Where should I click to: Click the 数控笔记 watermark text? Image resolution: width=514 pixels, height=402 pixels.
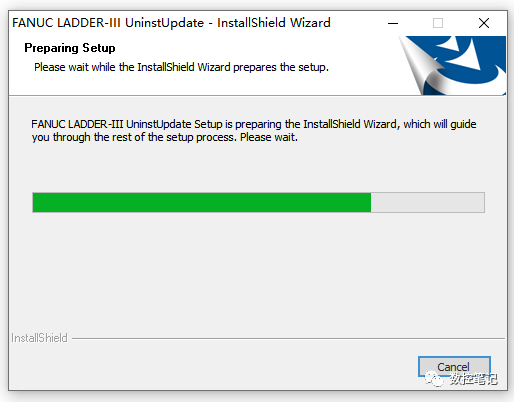click(x=474, y=379)
